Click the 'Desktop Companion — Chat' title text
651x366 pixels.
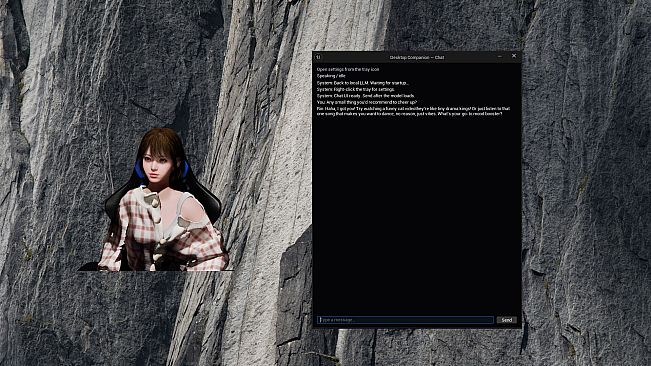417,57
